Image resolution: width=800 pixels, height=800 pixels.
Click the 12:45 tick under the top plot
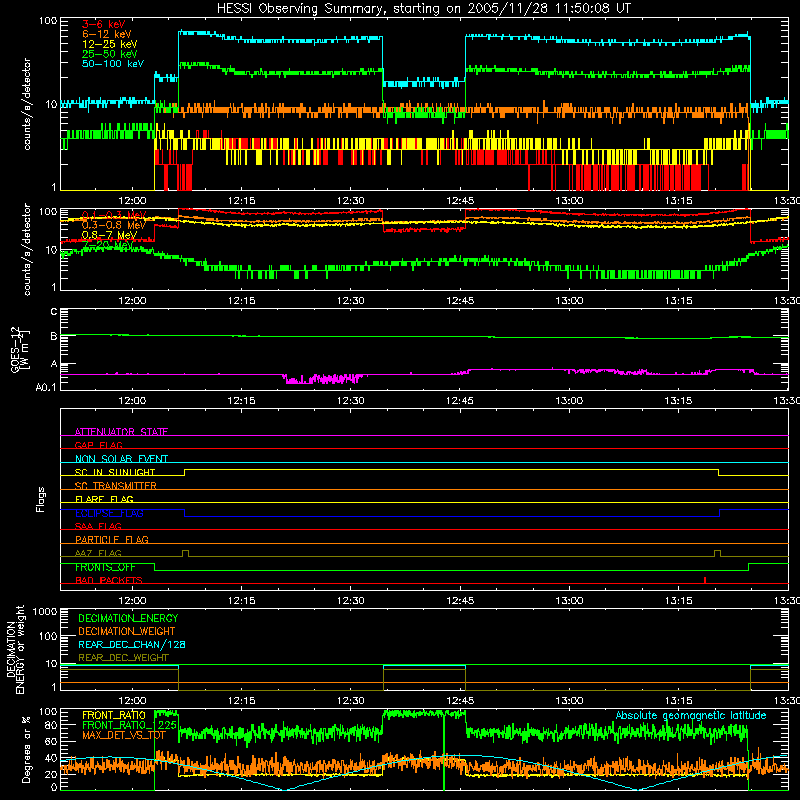coord(460,201)
